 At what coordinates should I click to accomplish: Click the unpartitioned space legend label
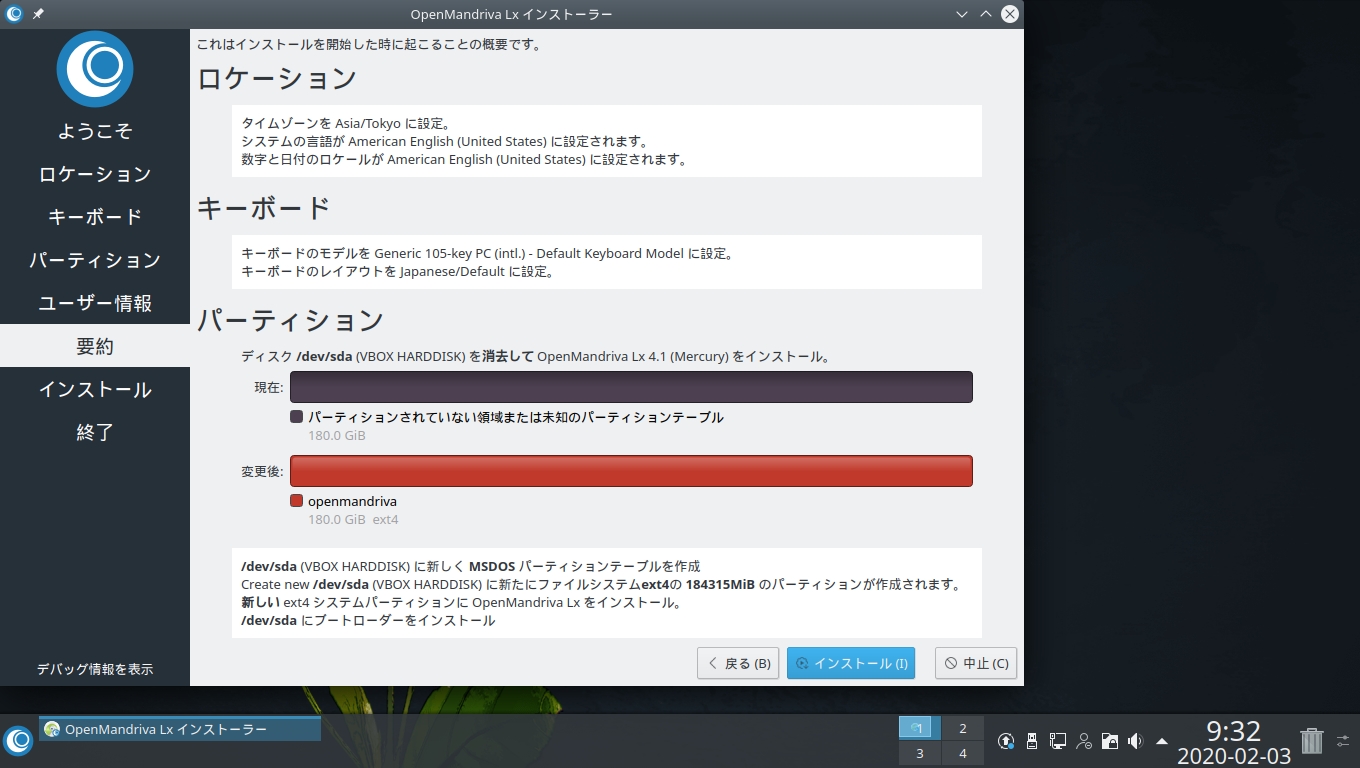click(515, 417)
